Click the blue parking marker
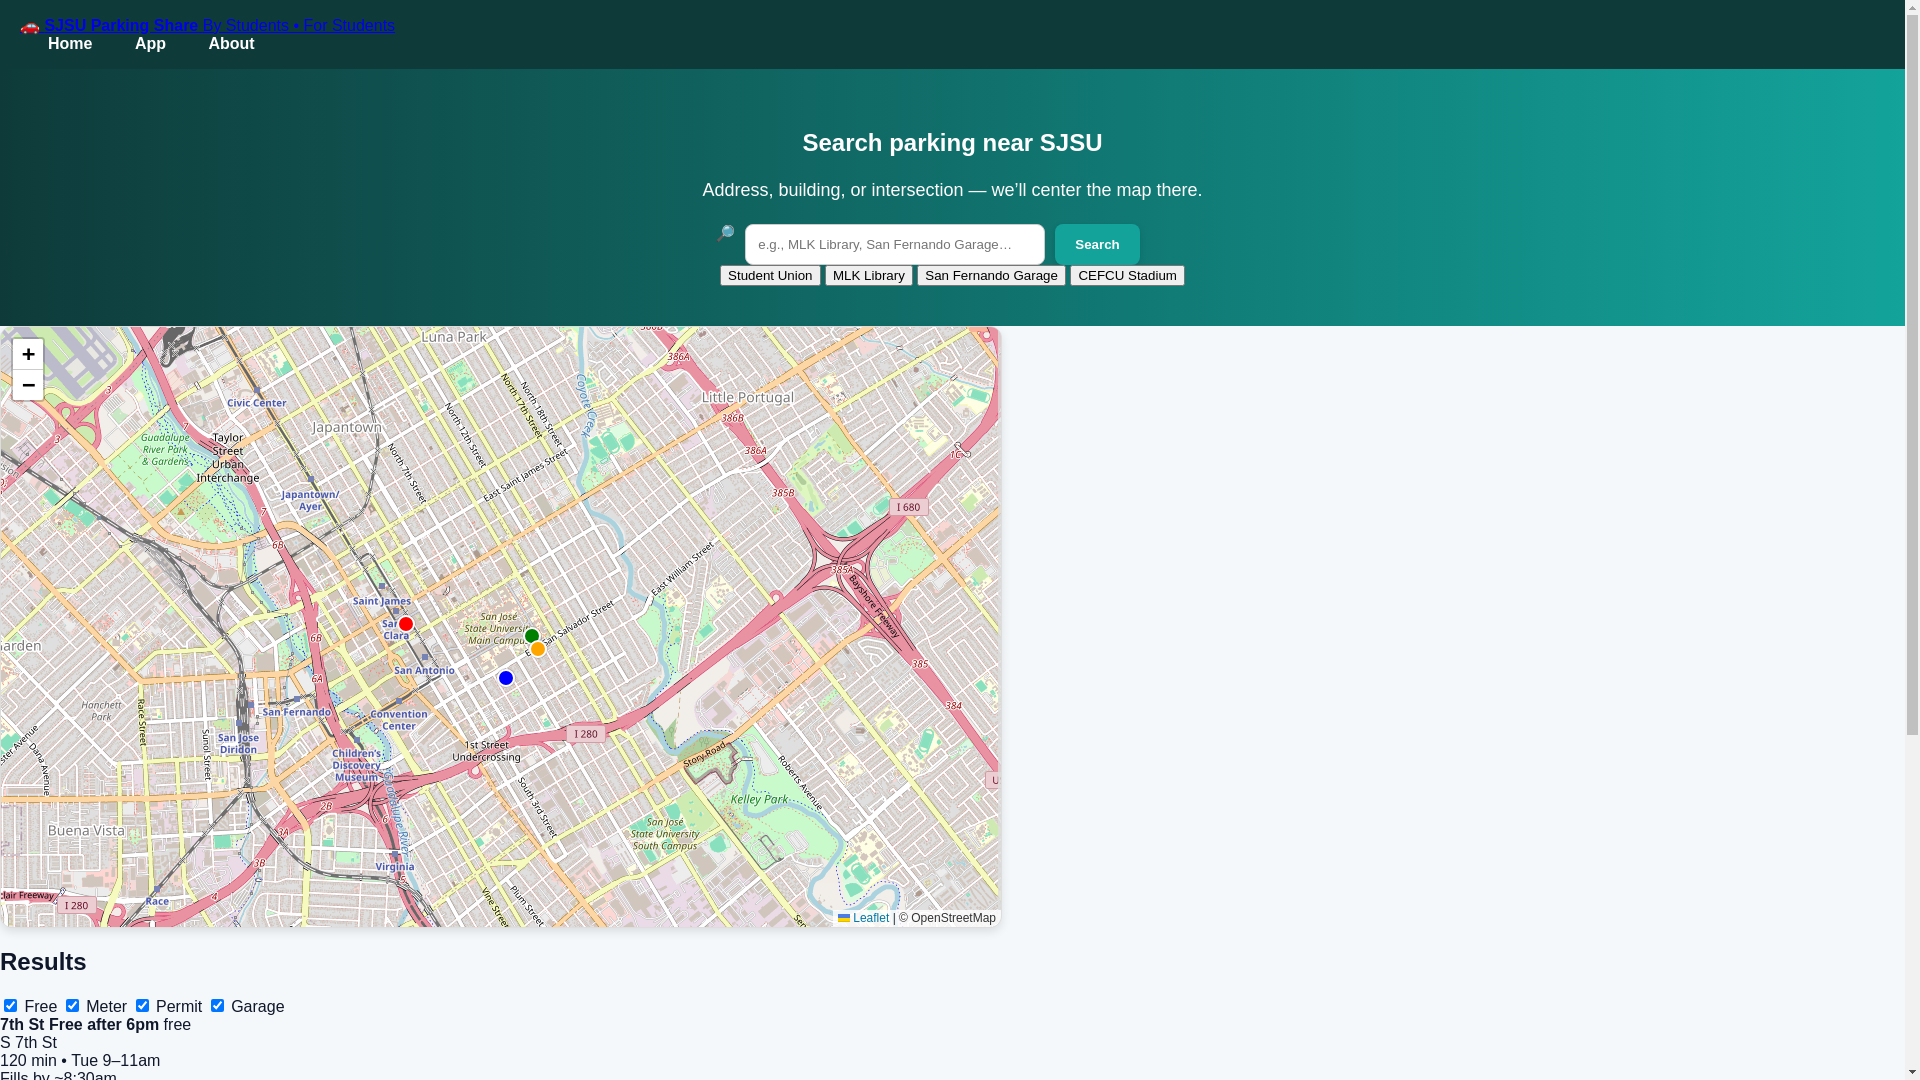This screenshot has width=1920, height=1080. pos(506,678)
